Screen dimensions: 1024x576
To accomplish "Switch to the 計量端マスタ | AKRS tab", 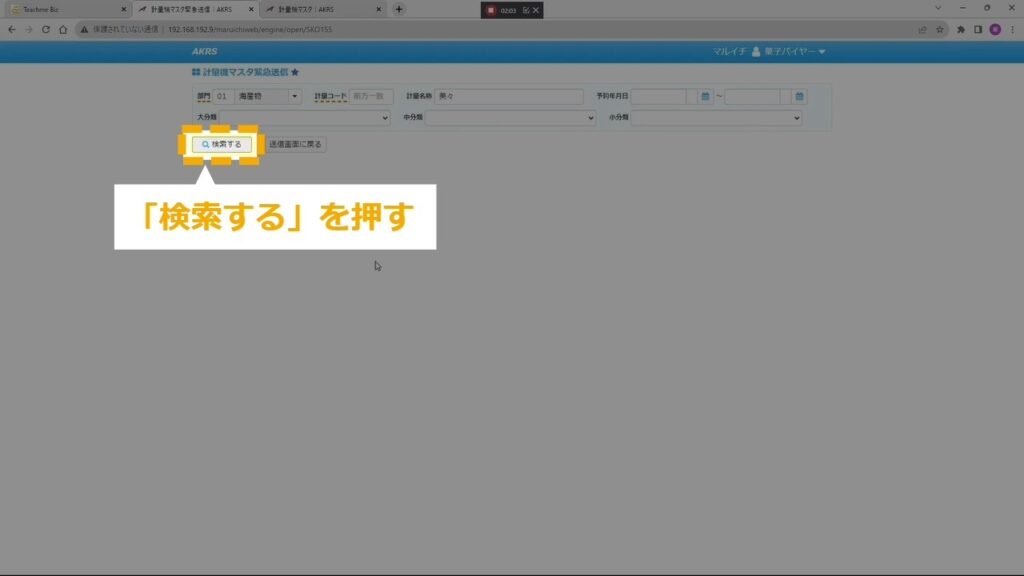I will pos(320,9).
